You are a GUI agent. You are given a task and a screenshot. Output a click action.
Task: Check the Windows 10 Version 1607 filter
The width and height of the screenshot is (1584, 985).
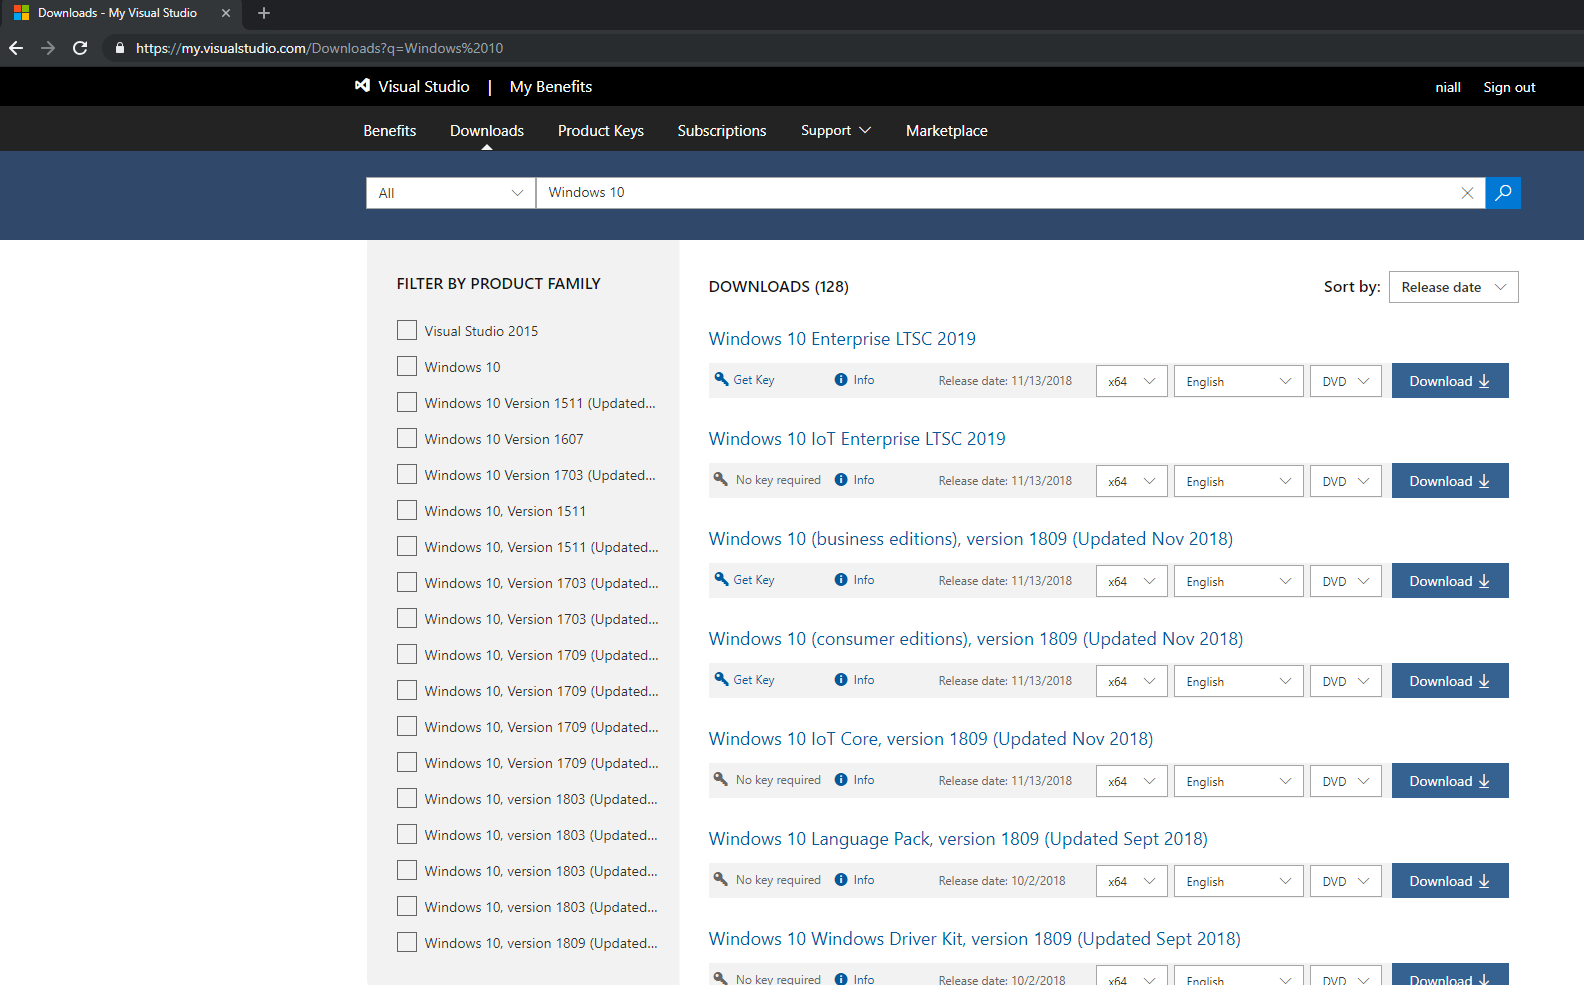[x=407, y=438]
